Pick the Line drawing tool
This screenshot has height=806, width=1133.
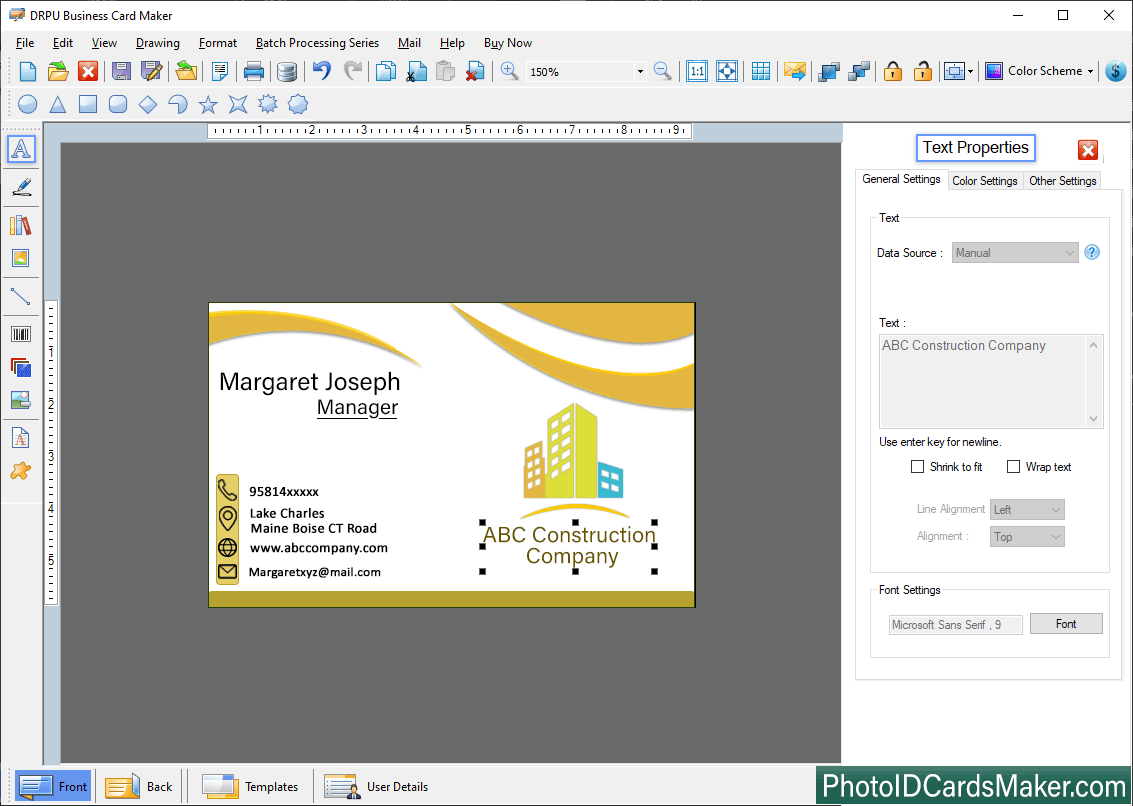[x=22, y=297]
